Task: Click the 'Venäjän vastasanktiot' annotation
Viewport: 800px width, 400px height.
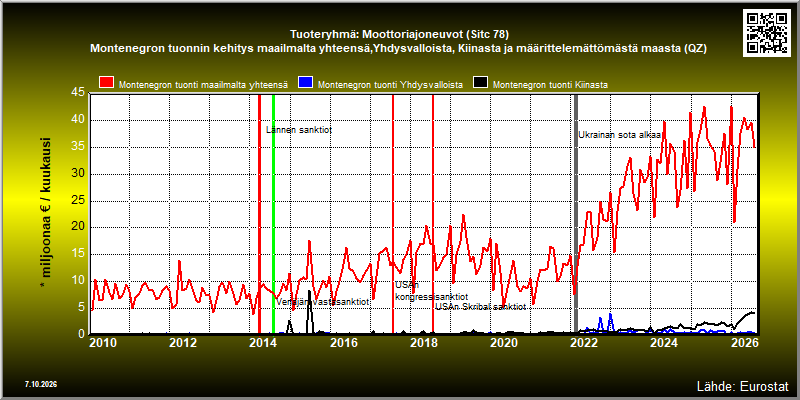Action: point(323,302)
